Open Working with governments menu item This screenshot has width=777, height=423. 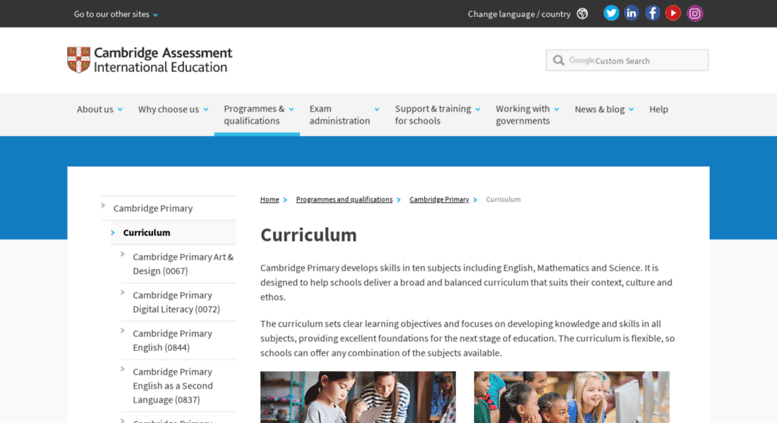(x=522, y=114)
